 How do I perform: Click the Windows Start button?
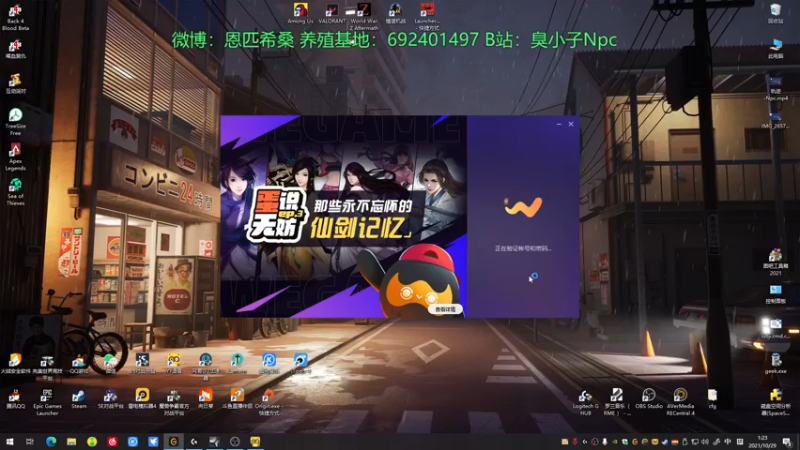pyautogui.click(x=9, y=442)
